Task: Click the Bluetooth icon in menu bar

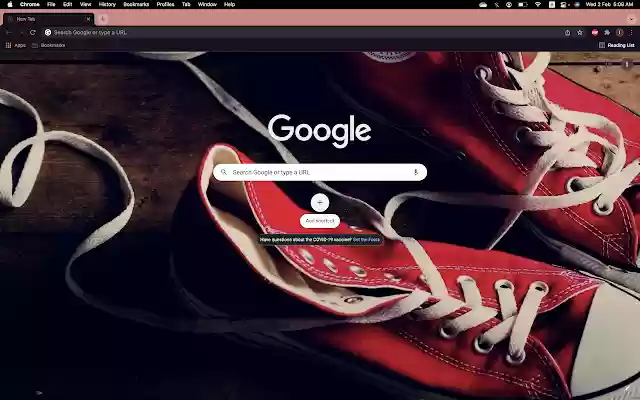Action: [497, 4]
